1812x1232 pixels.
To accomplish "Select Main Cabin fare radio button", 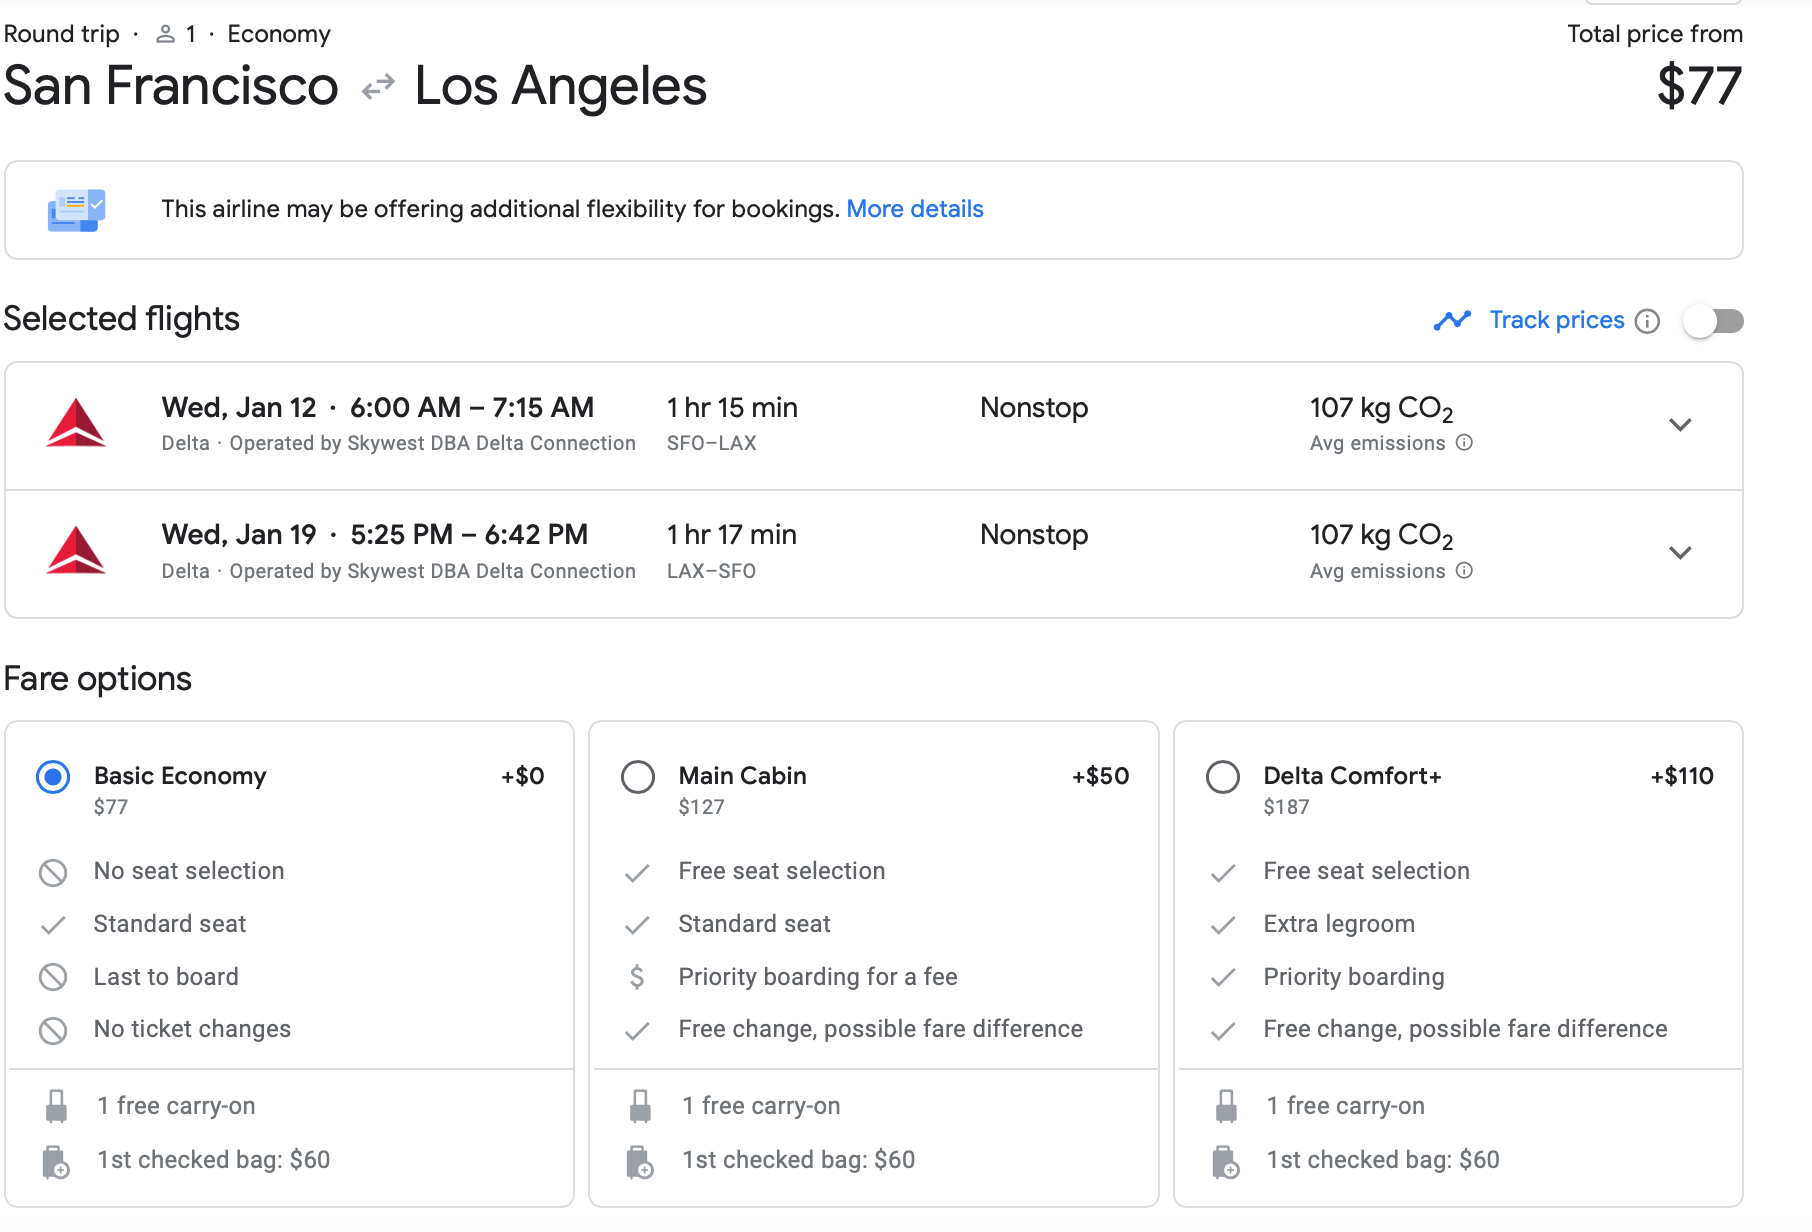I will (x=638, y=777).
